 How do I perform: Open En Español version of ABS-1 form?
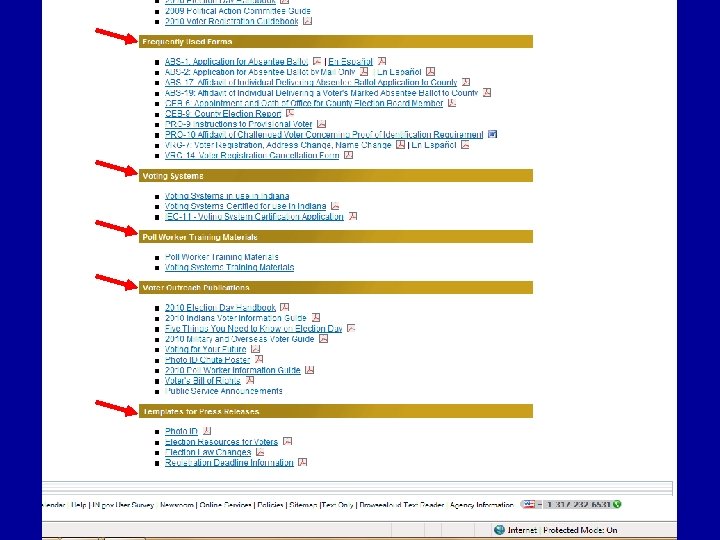(x=350, y=61)
